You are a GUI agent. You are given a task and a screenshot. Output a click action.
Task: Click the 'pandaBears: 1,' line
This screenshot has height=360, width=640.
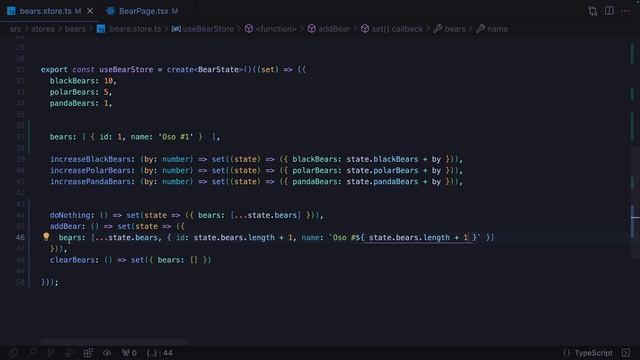pyautogui.click(x=81, y=103)
